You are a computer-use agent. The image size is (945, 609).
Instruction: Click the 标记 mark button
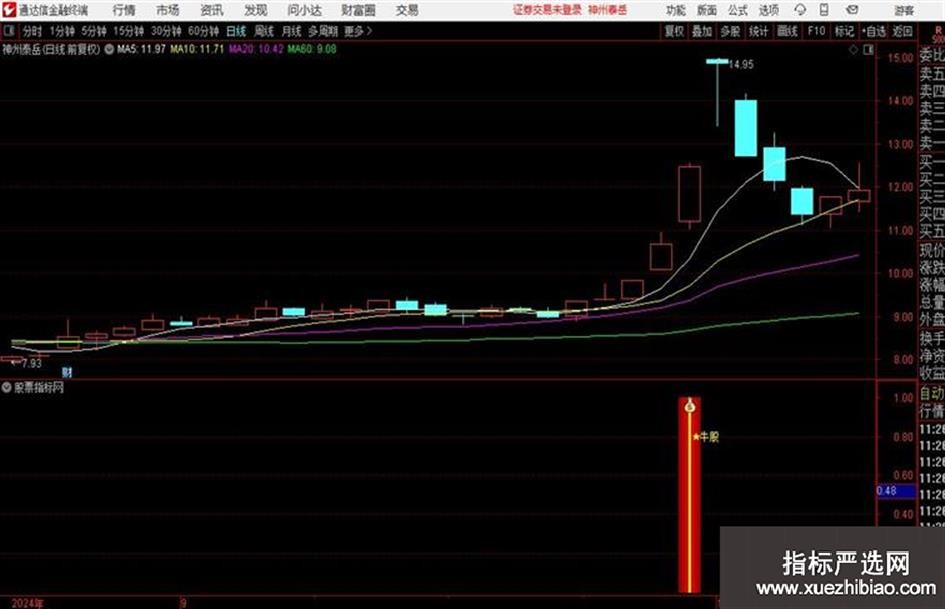pyautogui.click(x=844, y=31)
